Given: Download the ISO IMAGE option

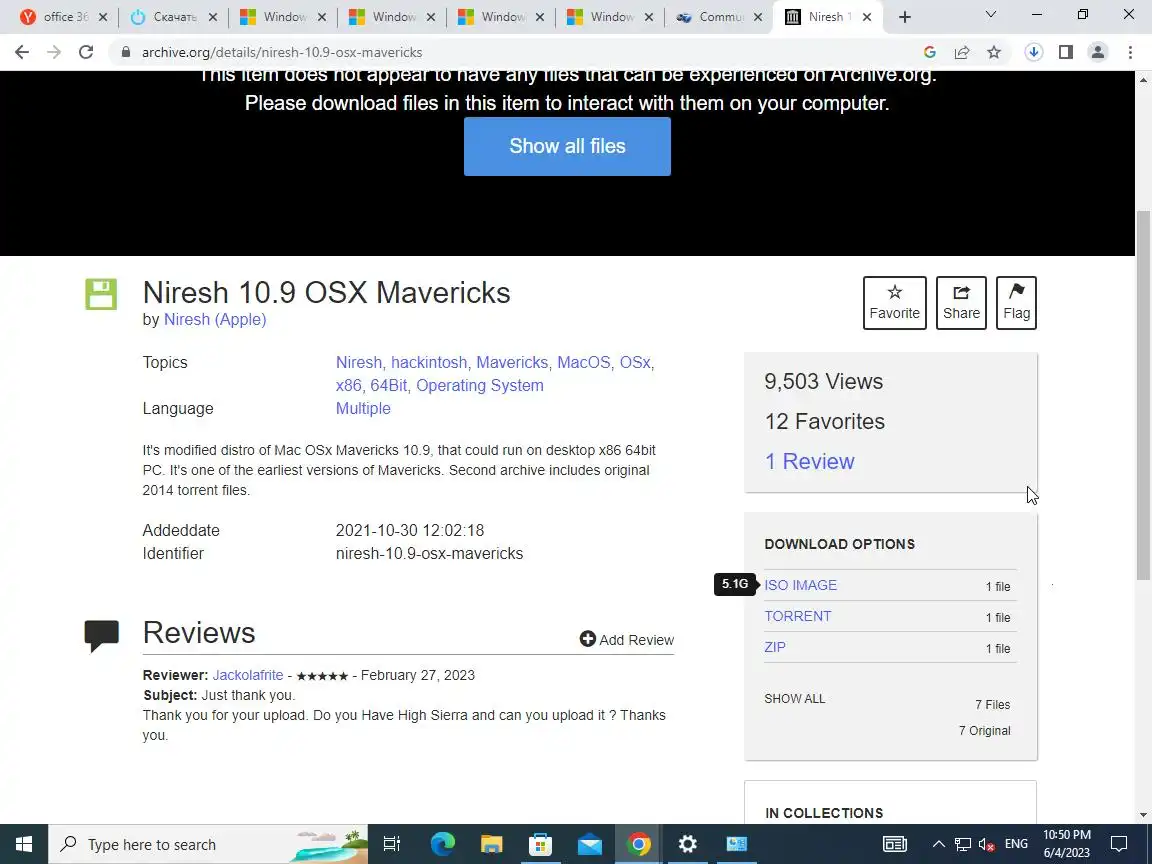Looking at the screenshot, I should [800, 585].
